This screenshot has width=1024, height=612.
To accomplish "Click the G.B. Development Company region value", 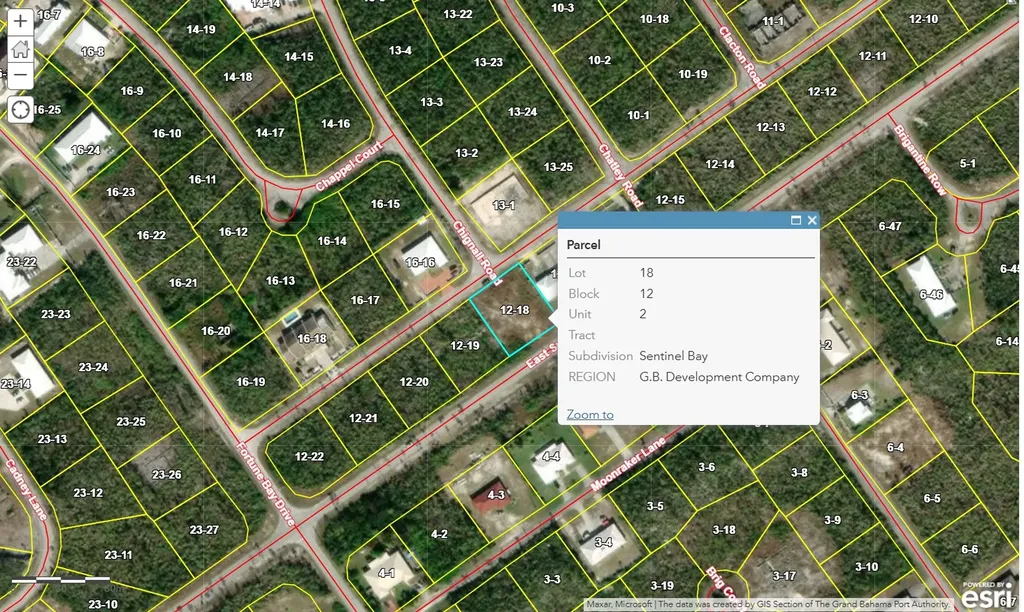I will coord(719,377).
